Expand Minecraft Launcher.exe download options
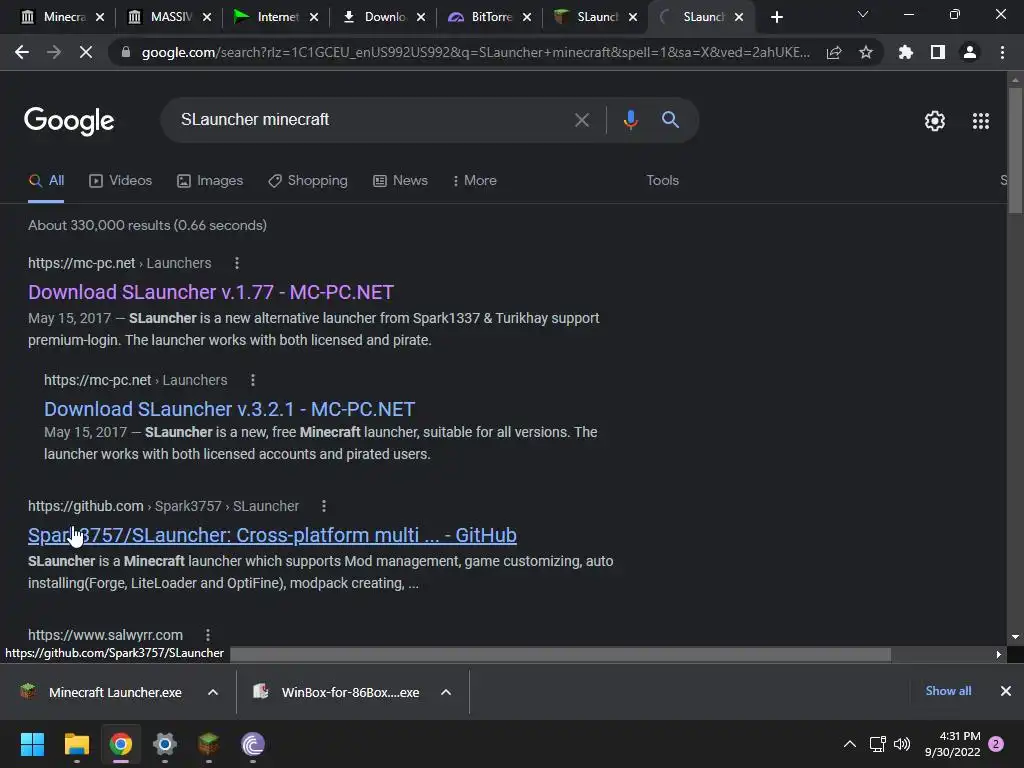Viewport: 1024px width, 768px height. click(x=213, y=692)
